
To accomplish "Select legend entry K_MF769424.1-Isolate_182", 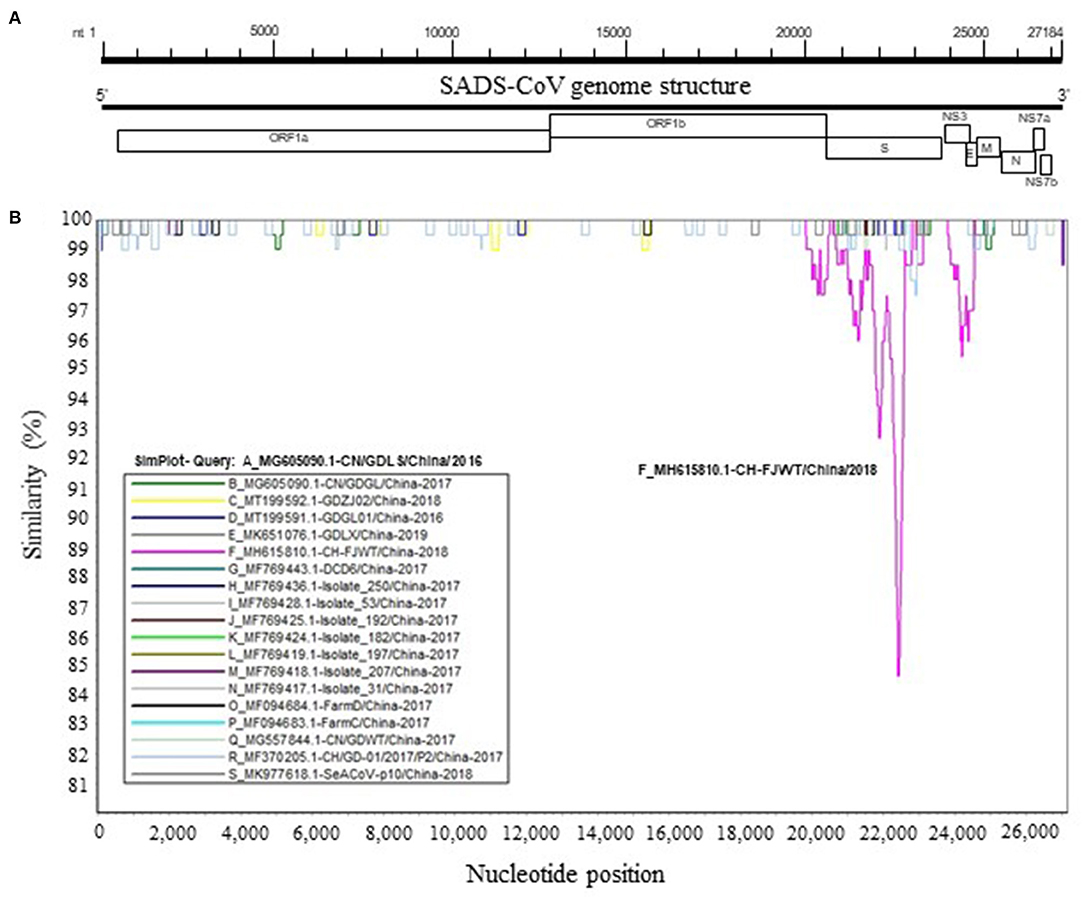I will tap(344, 637).
